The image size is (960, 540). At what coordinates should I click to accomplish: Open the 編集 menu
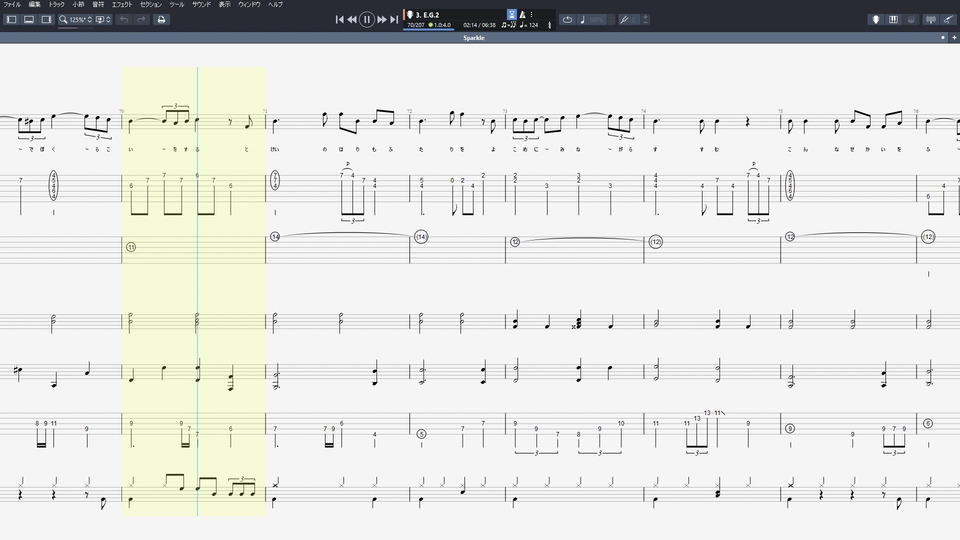[35, 4]
